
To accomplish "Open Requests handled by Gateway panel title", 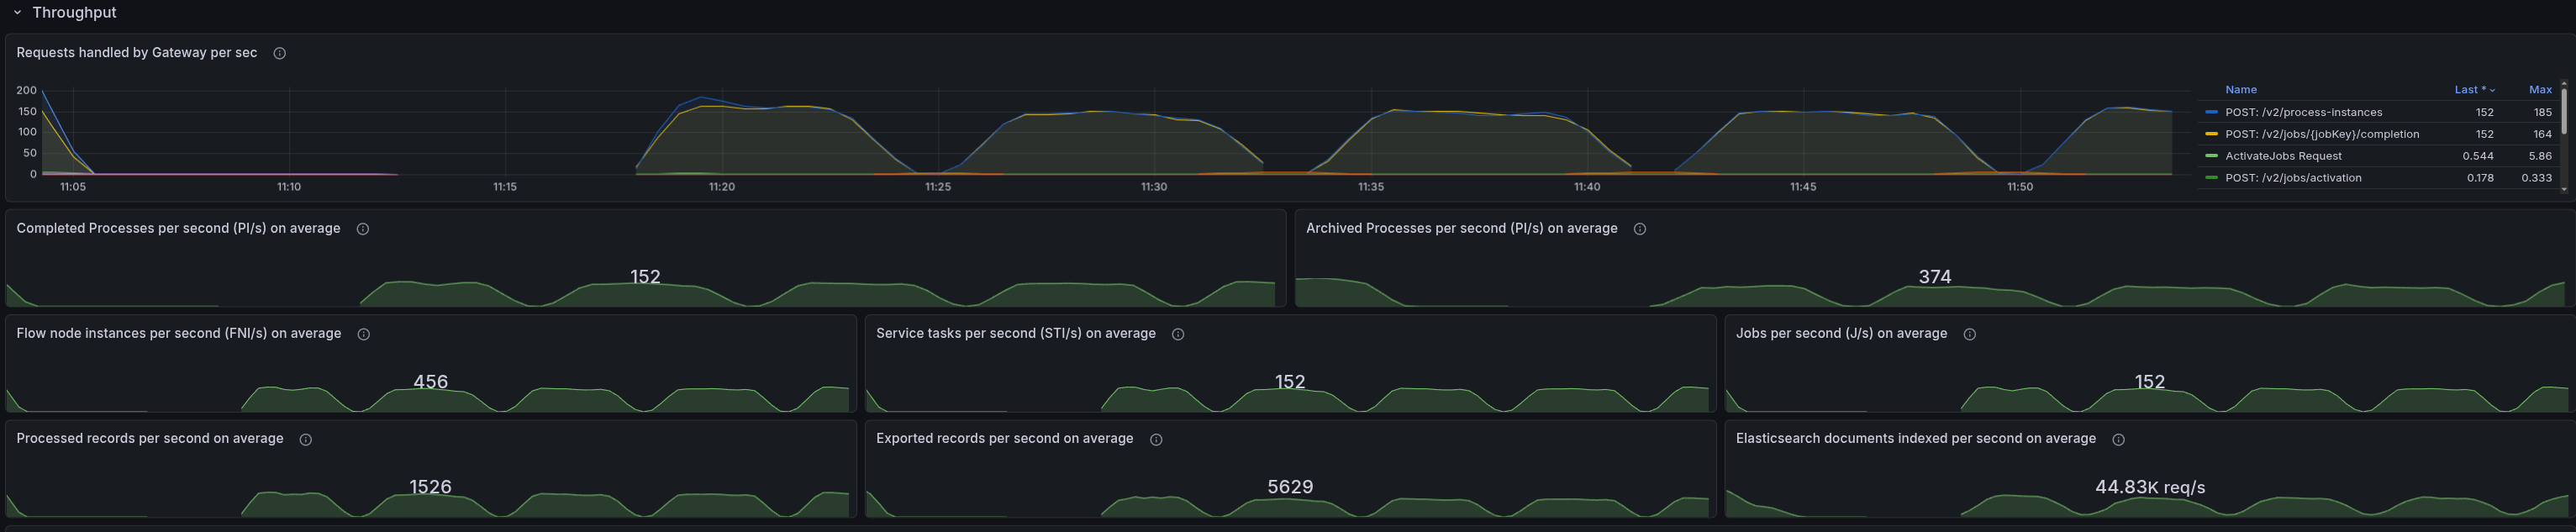I will (137, 53).
